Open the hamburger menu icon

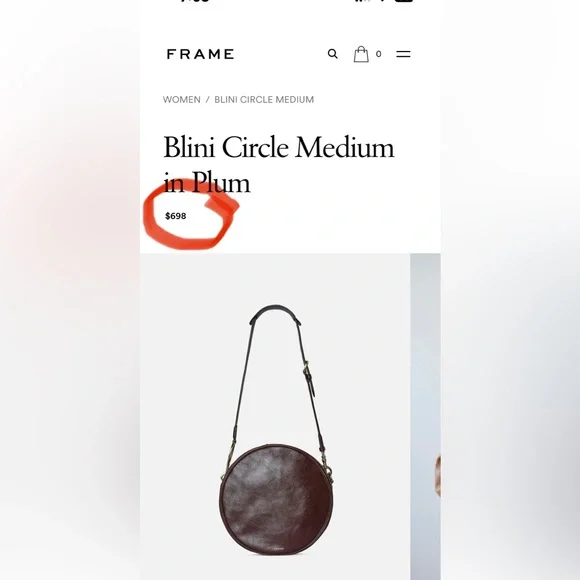[403, 54]
